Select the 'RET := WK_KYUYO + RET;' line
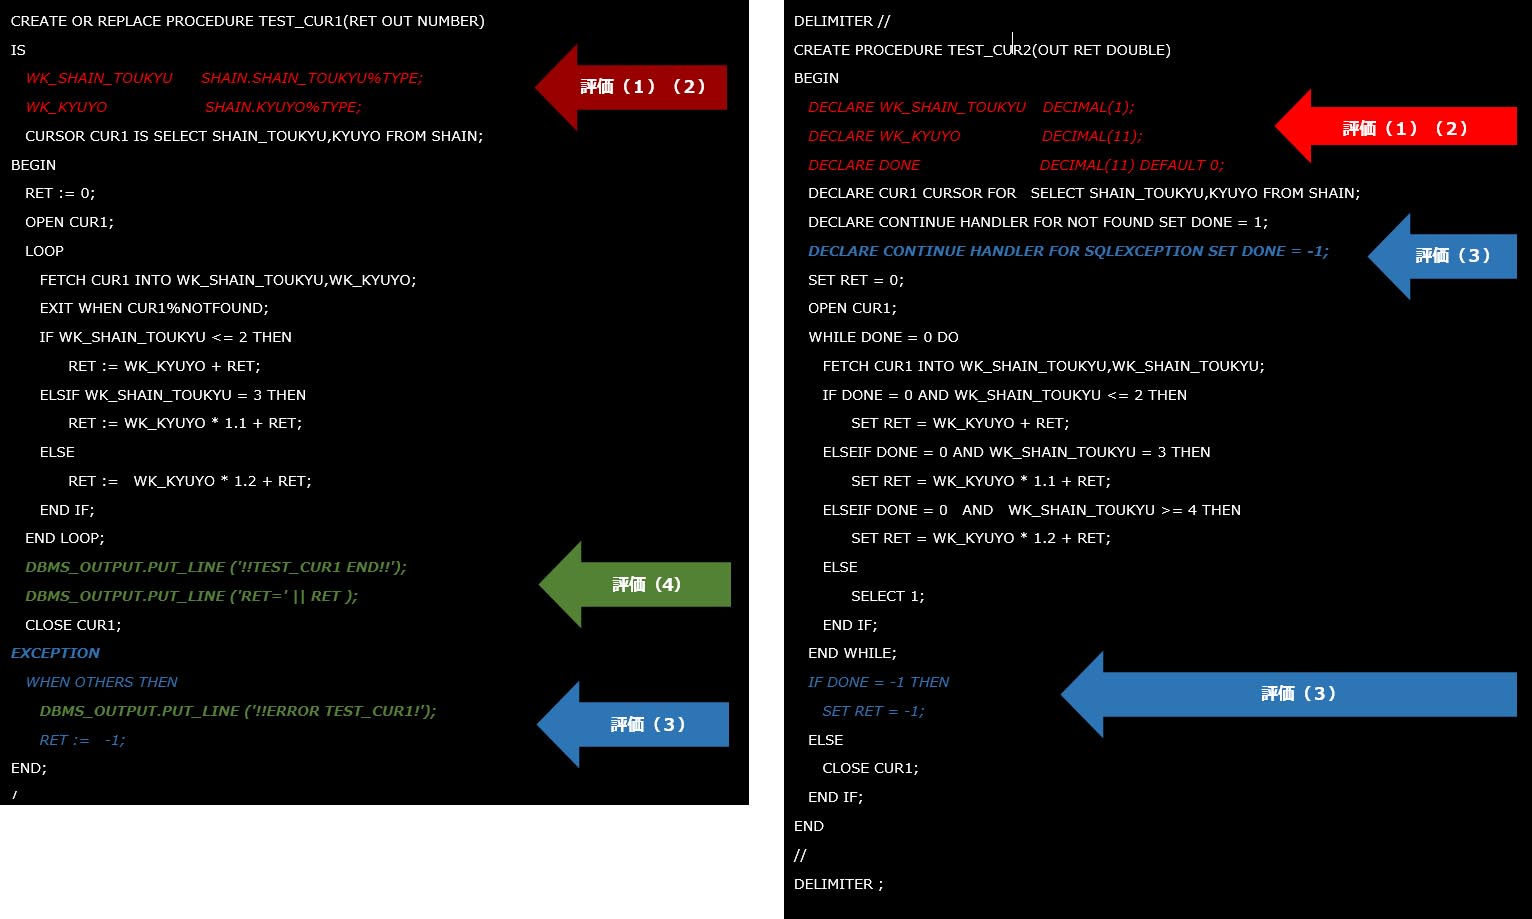Screen dimensions: 1532x919 tap(164, 366)
